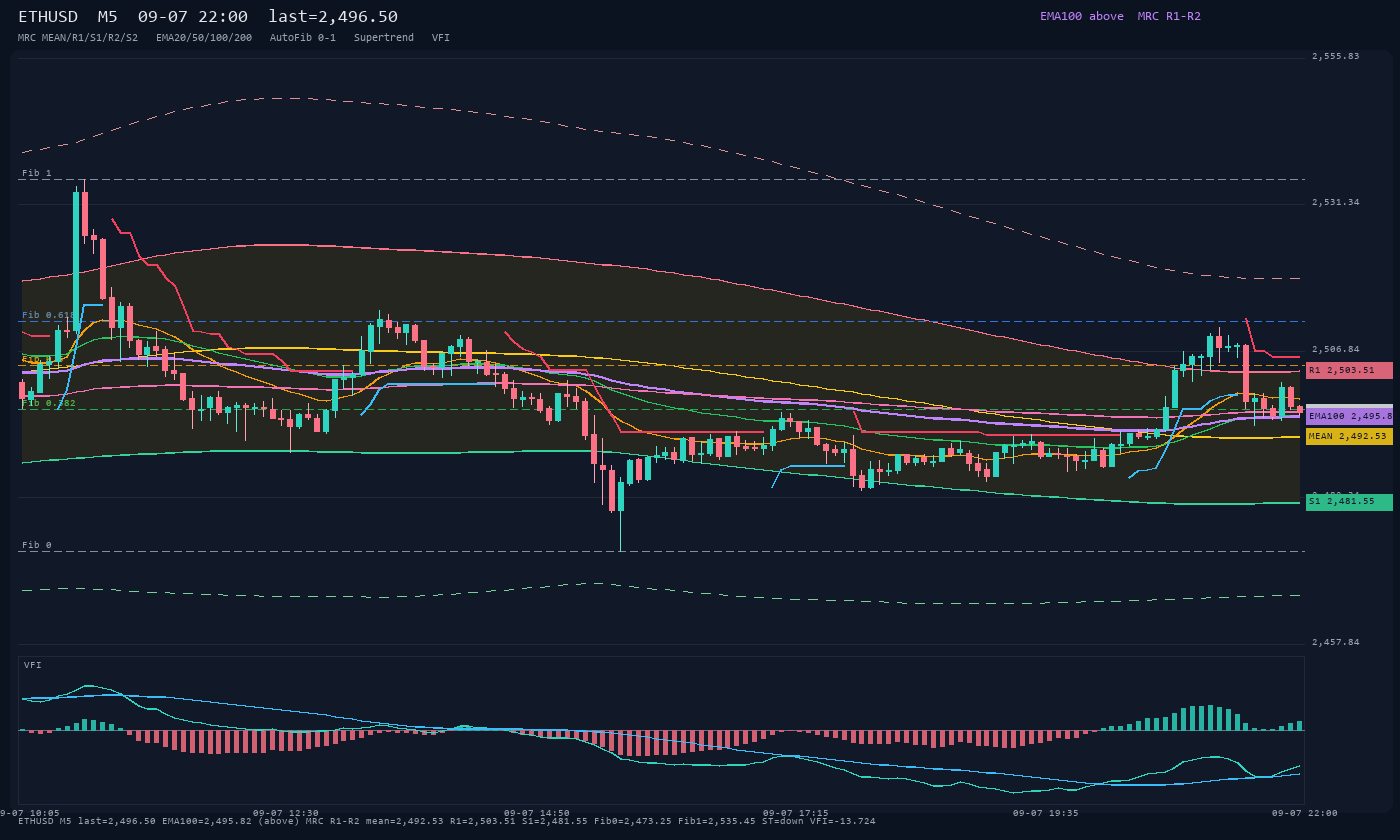Select the "MRC MEAN/R1/S1/R2/S2" legend entry
Image resolution: width=1400 pixels, height=840 pixels.
tap(78, 37)
